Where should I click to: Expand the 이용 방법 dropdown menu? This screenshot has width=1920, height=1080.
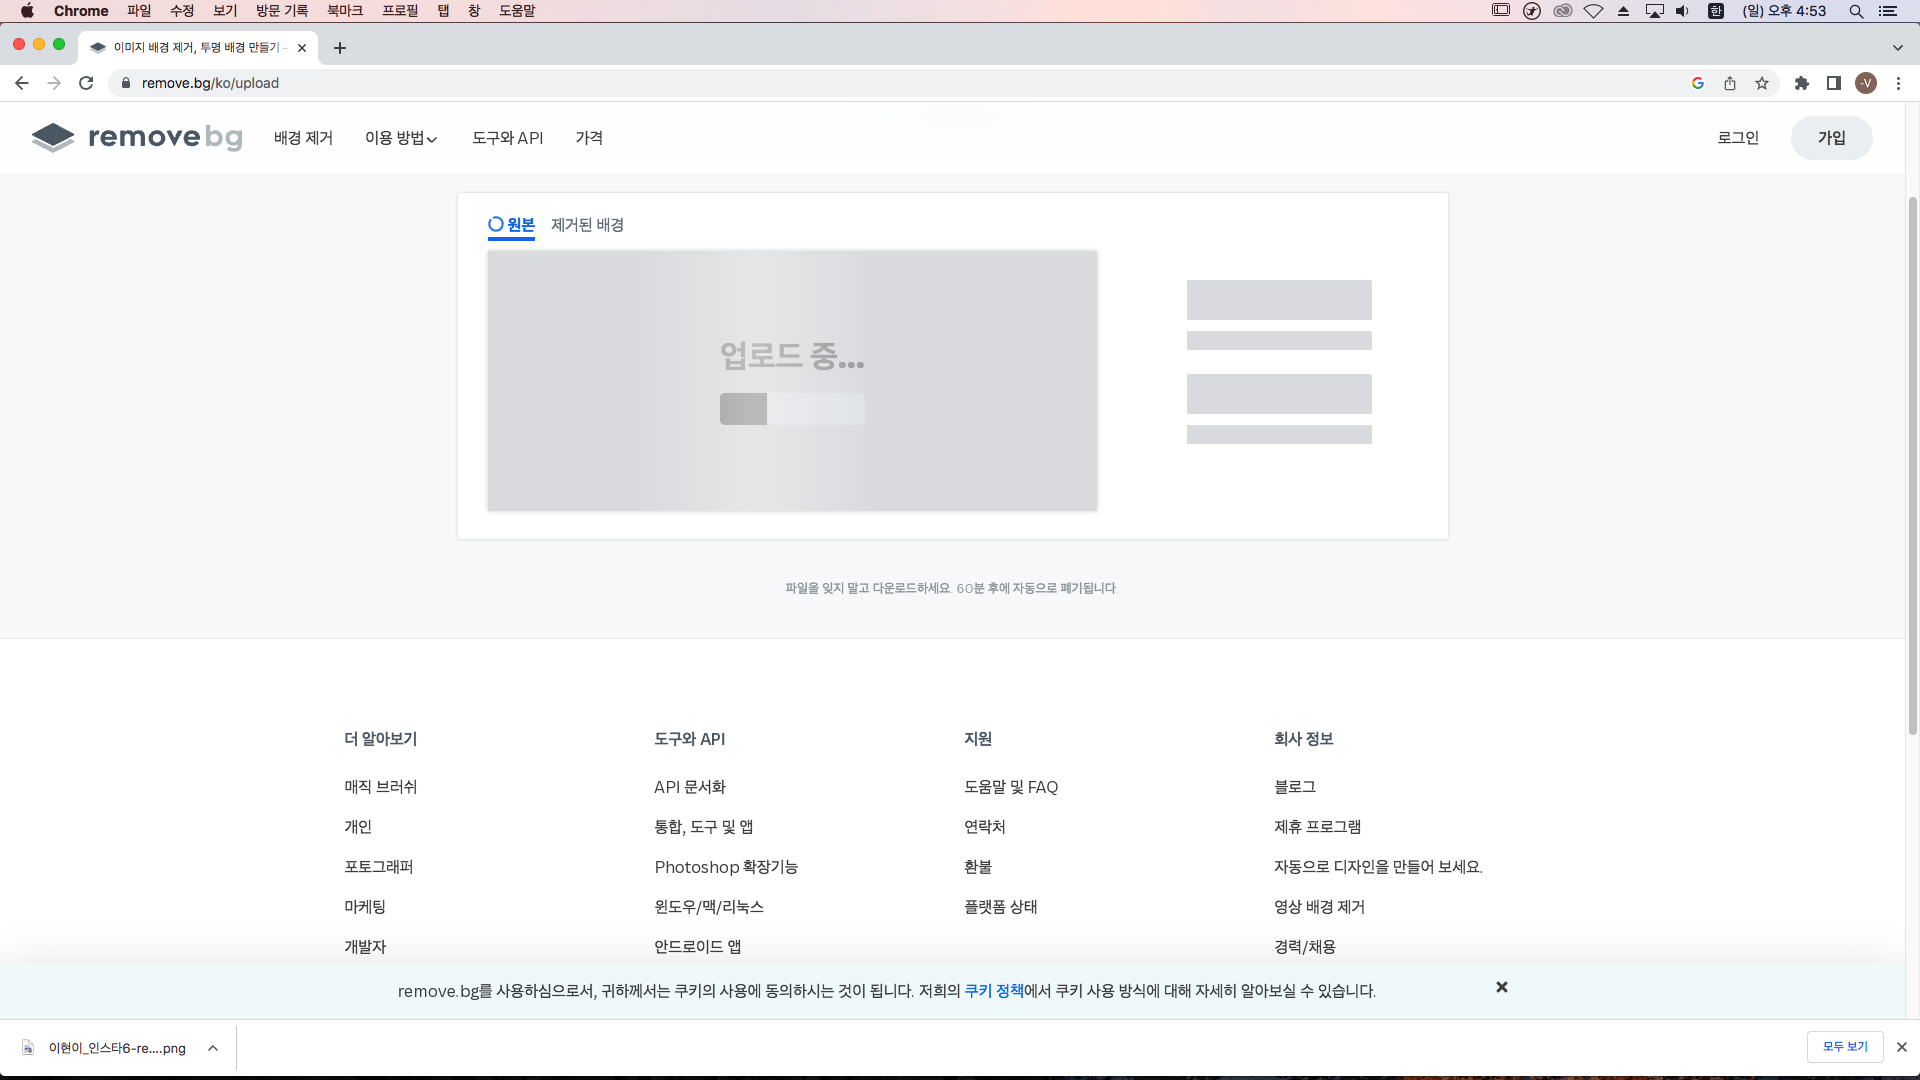pyautogui.click(x=401, y=138)
